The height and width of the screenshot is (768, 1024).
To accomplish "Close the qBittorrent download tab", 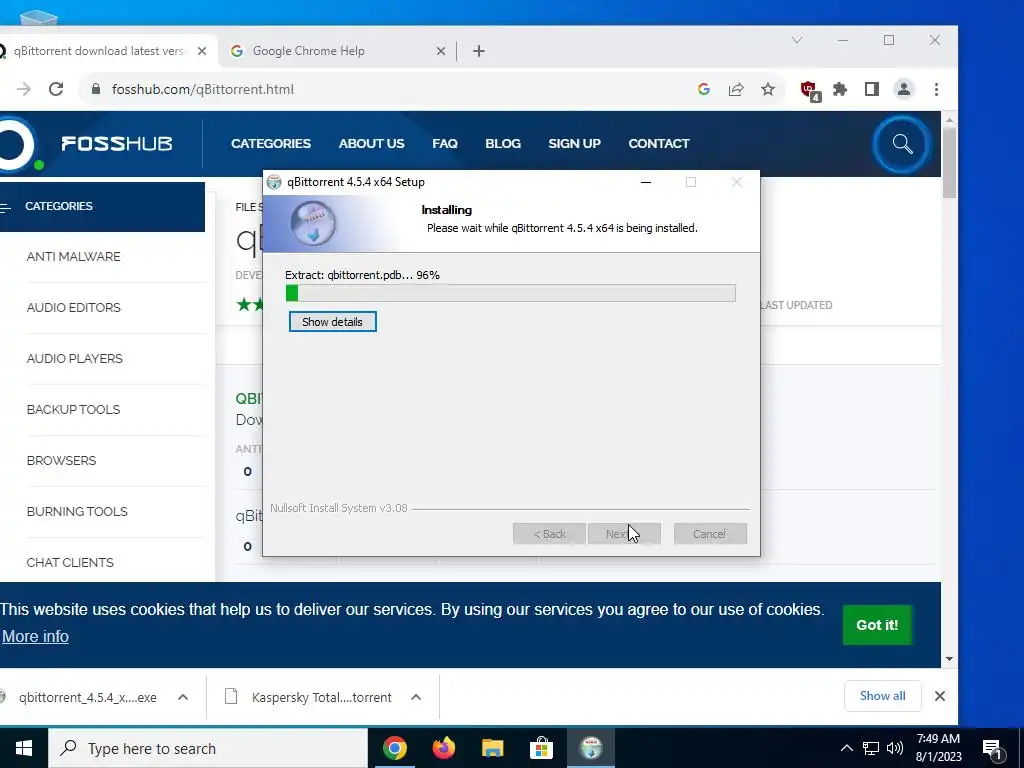I will click(x=202, y=51).
